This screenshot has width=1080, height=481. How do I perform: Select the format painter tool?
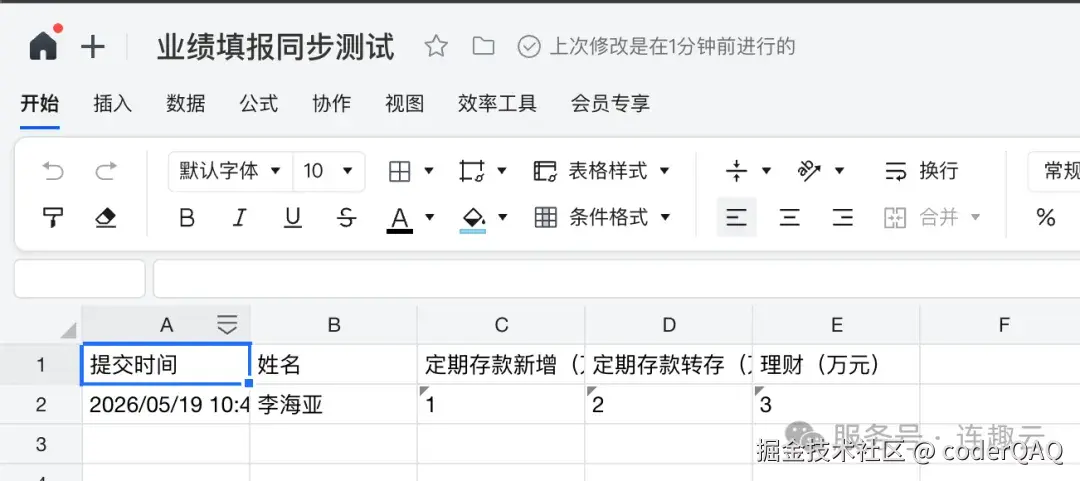coord(53,218)
